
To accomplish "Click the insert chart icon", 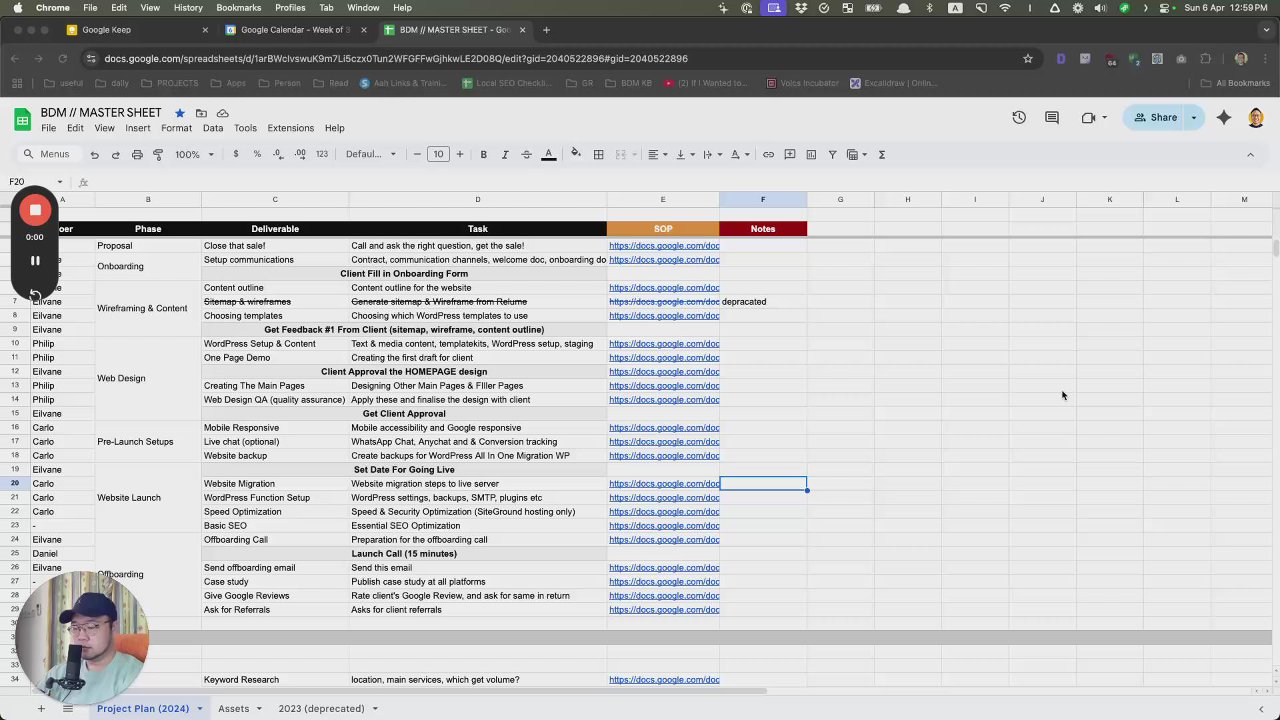I will tap(811, 155).
